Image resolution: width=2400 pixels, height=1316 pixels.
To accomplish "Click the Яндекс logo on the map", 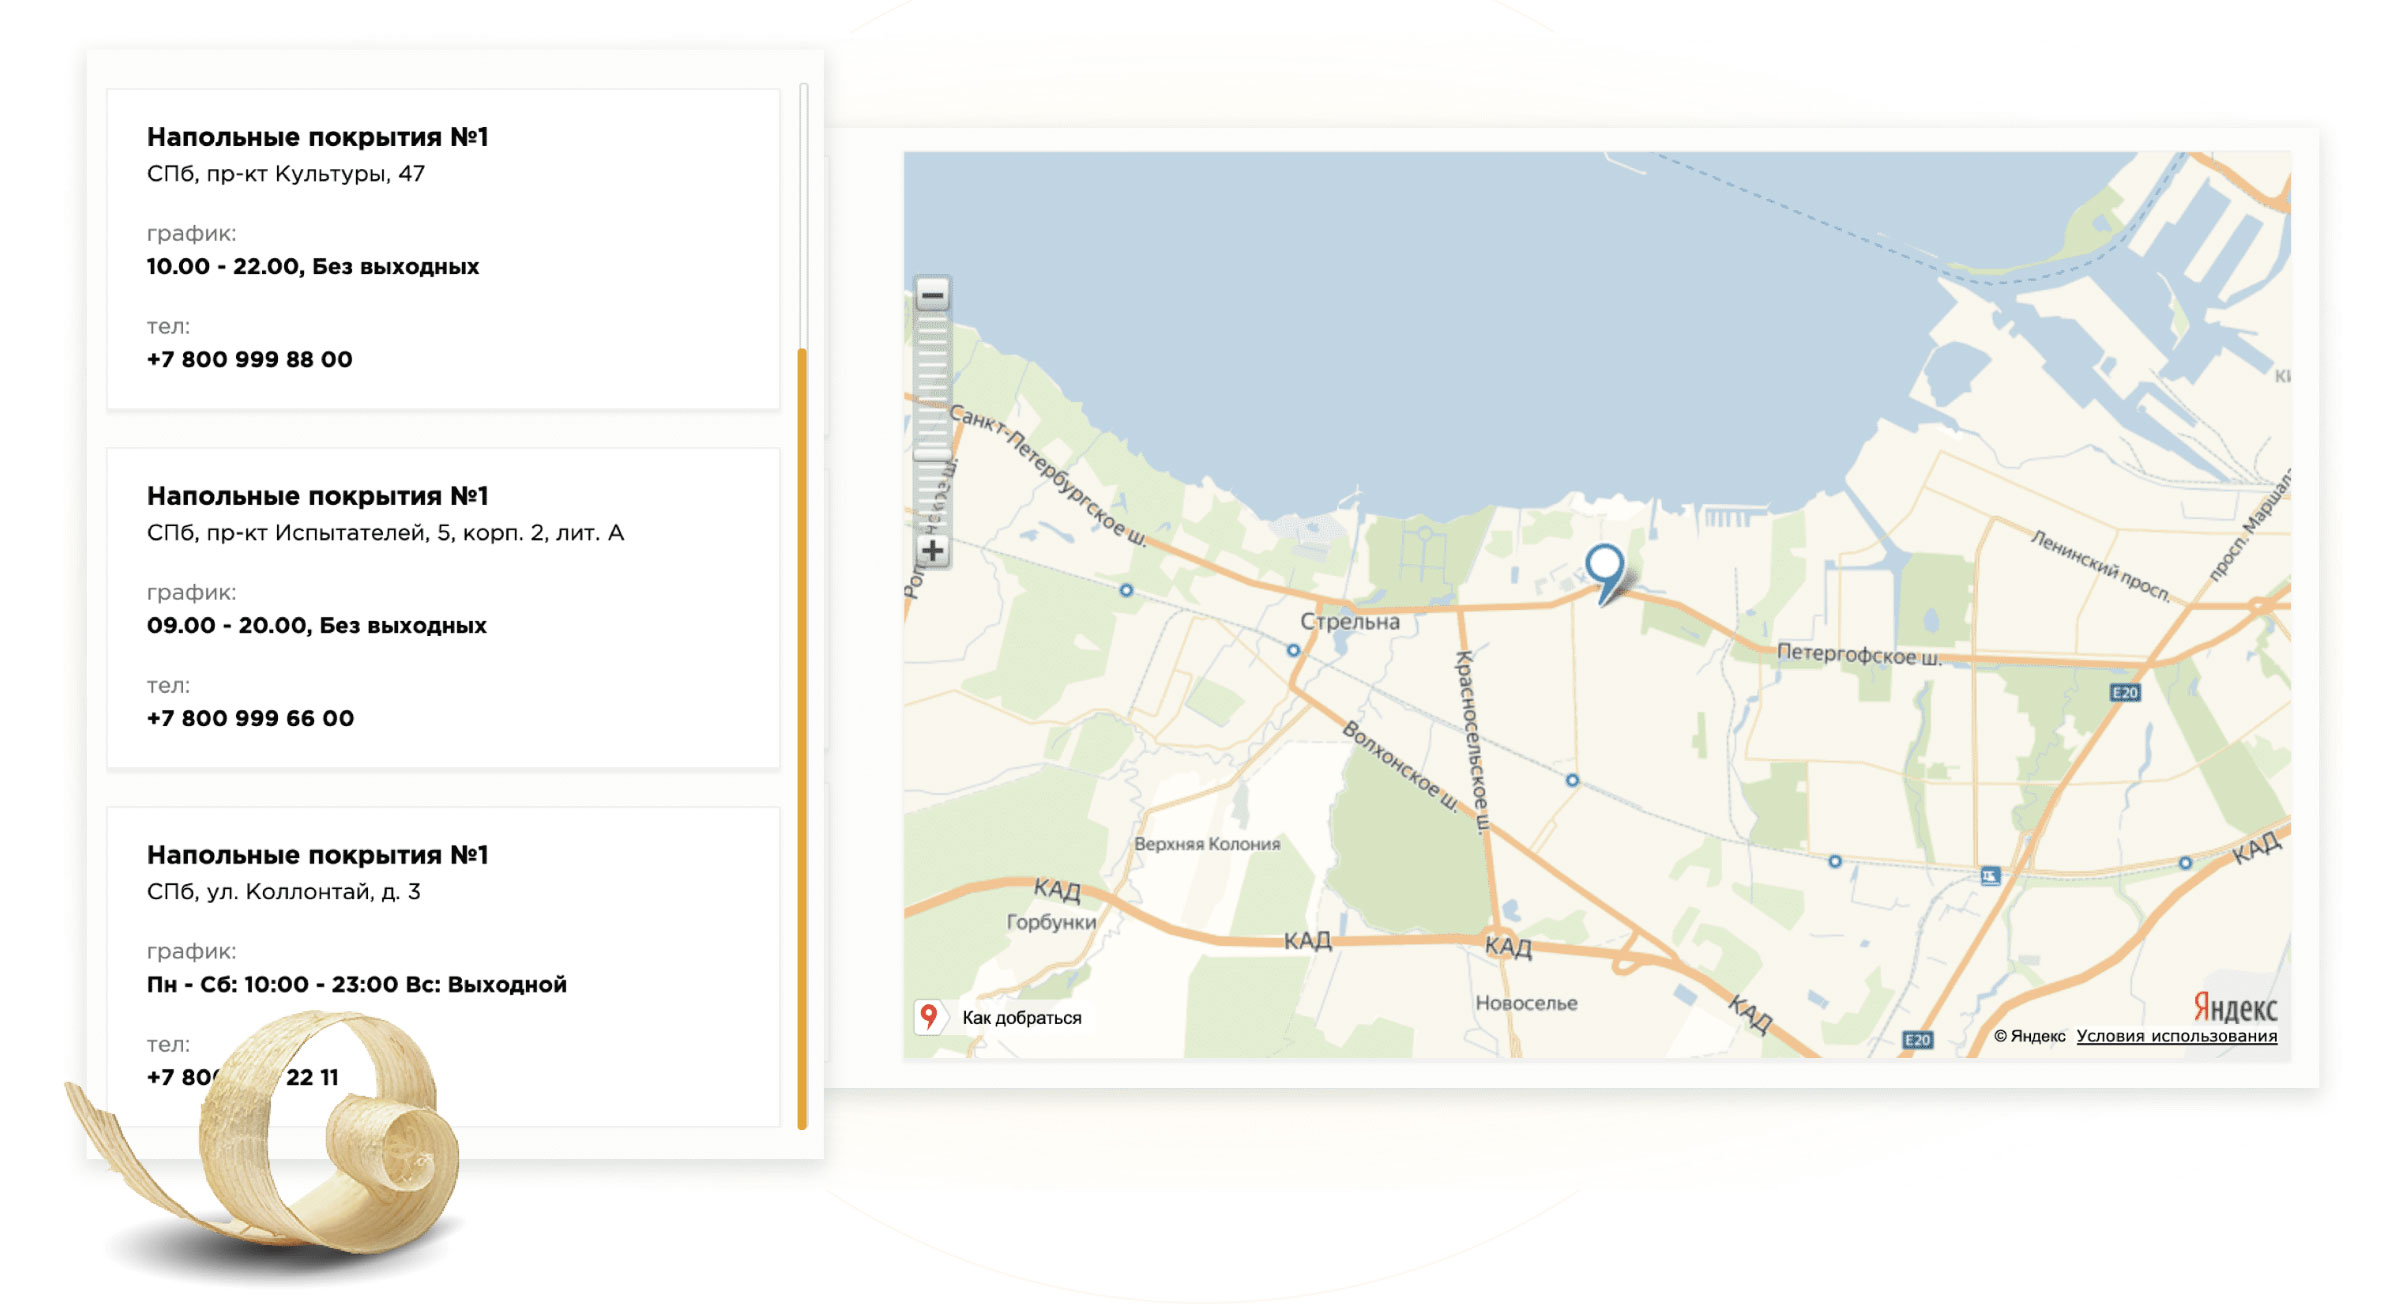I will pos(2234,1007).
